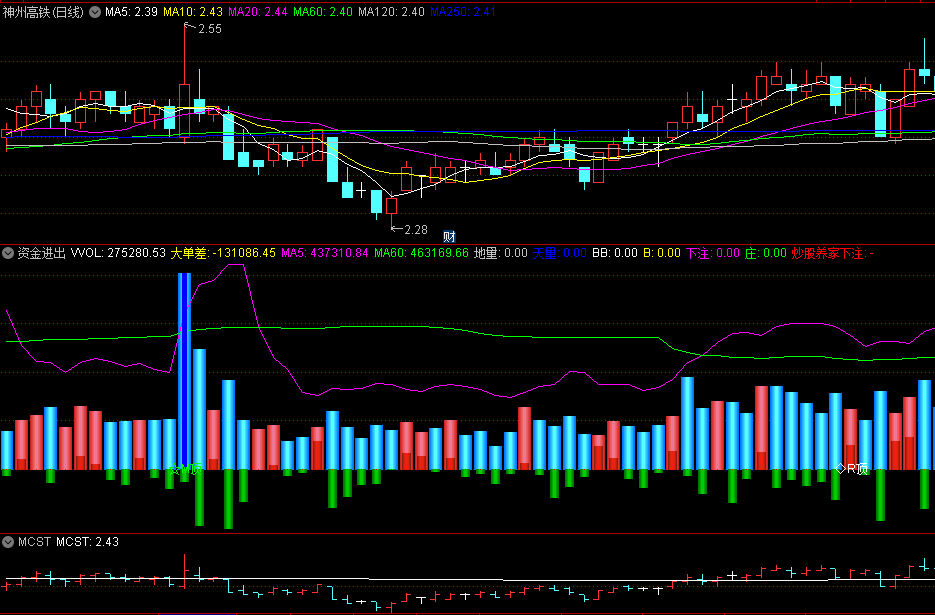This screenshot has height=615, width=935.
Task: Click the 2.28 low price label
Action: 416,230
